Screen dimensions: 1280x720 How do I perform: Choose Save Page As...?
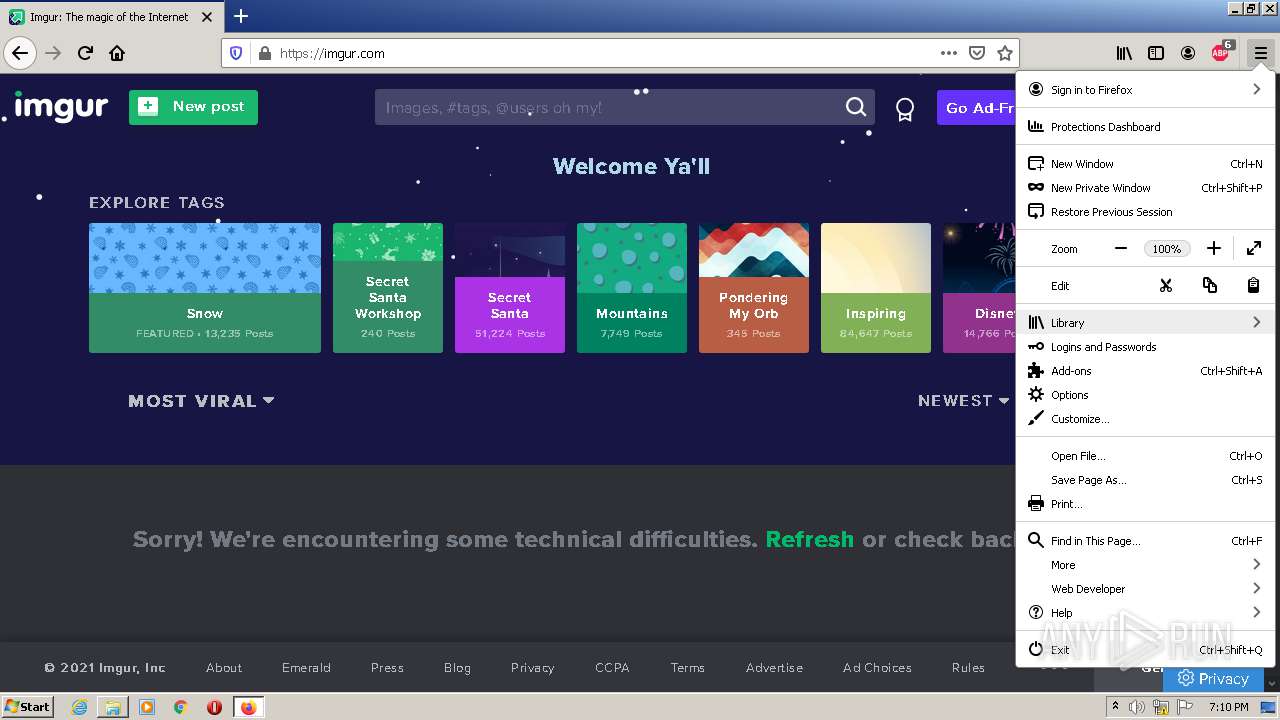click(x=1146, y=480)
